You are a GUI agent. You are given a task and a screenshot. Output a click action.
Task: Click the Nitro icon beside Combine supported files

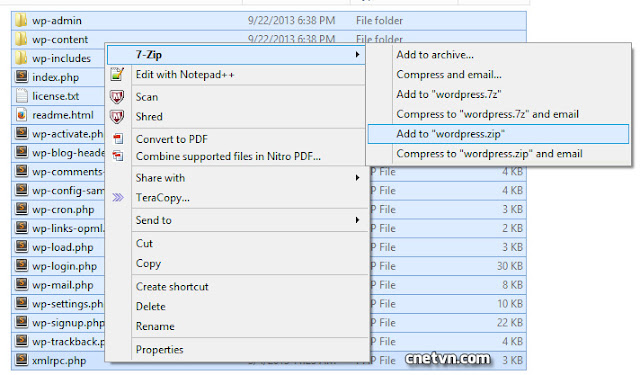click(118, 156)
